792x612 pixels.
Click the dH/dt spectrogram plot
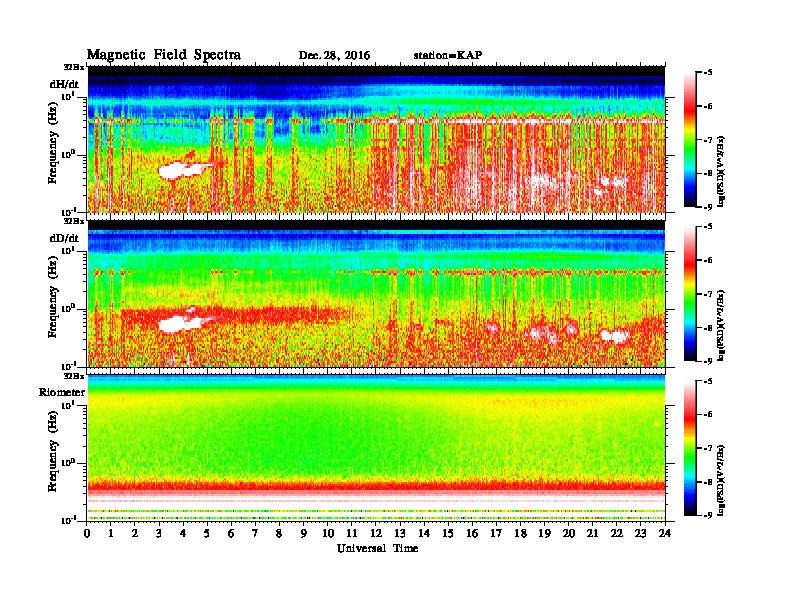pos(376,139)
